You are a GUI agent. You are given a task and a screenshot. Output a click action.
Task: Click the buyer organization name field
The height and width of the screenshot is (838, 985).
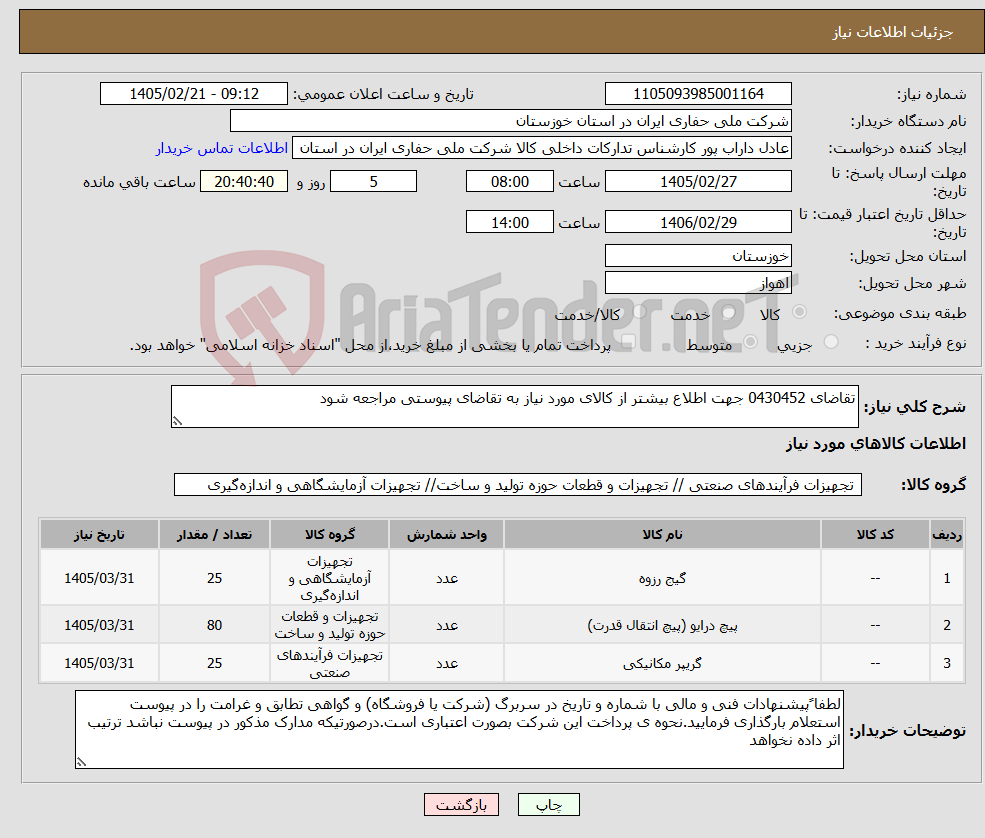click(x=510, y=121)
